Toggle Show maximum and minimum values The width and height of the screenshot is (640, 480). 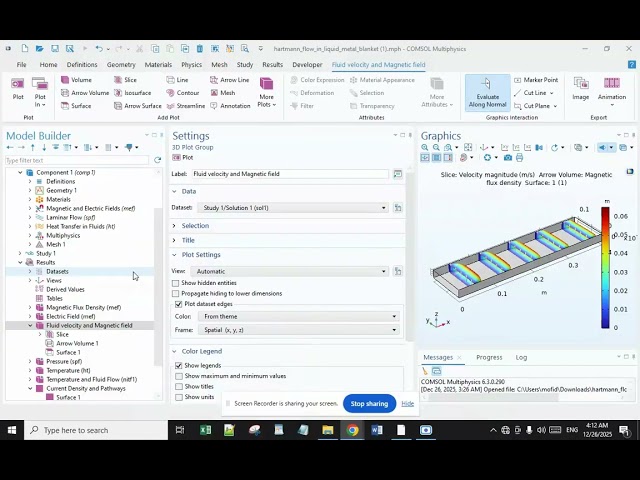pyautogui.click(x=179, y=376)
